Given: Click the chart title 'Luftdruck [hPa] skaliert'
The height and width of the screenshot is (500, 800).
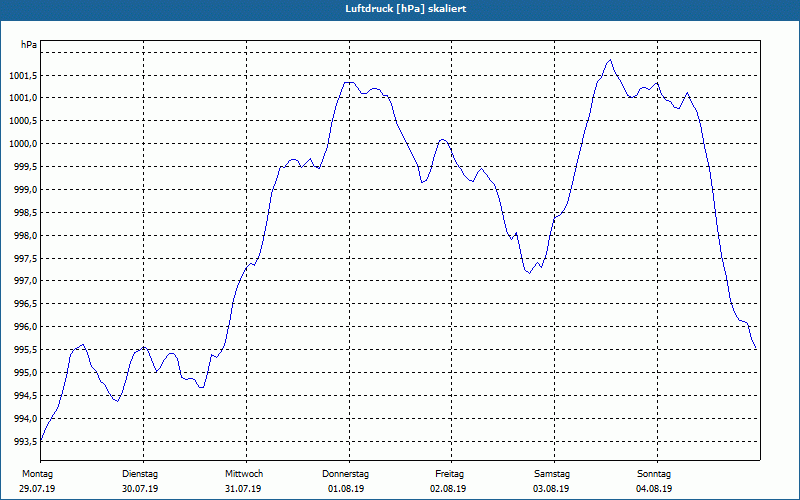Looking at the screenshot, I should click(406, 9).
